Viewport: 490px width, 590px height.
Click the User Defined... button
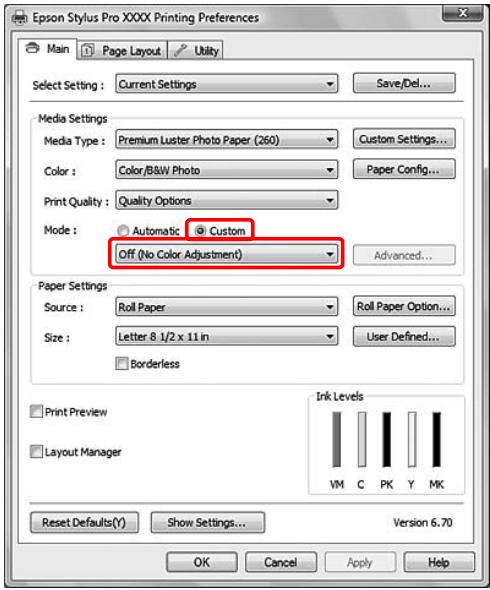tap(404, 336)
